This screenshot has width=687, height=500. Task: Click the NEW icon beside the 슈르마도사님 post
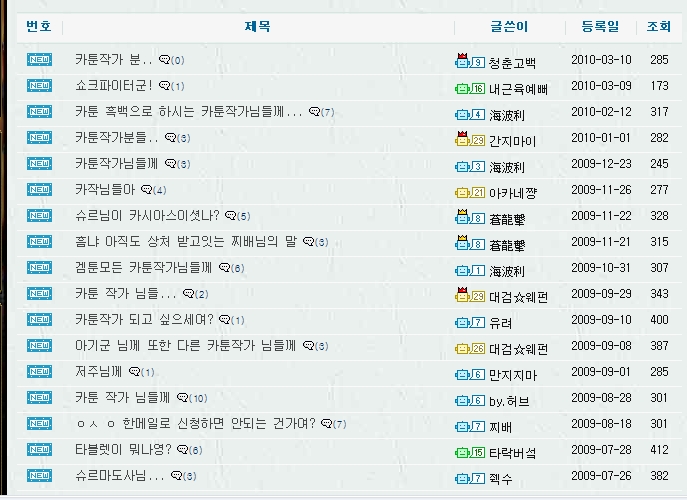pos(38,476)
